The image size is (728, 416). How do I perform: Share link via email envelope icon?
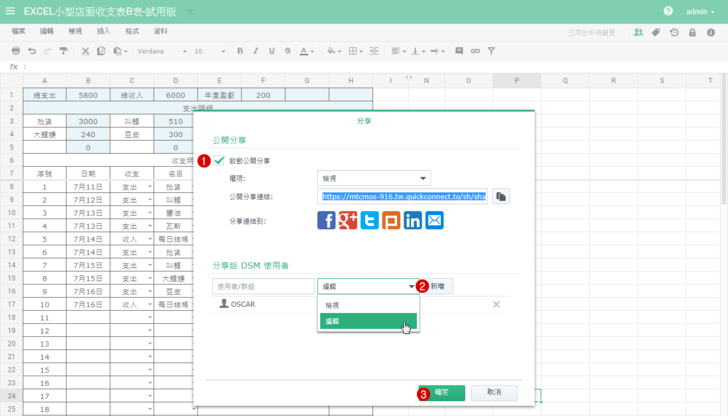tap(434, 221)
